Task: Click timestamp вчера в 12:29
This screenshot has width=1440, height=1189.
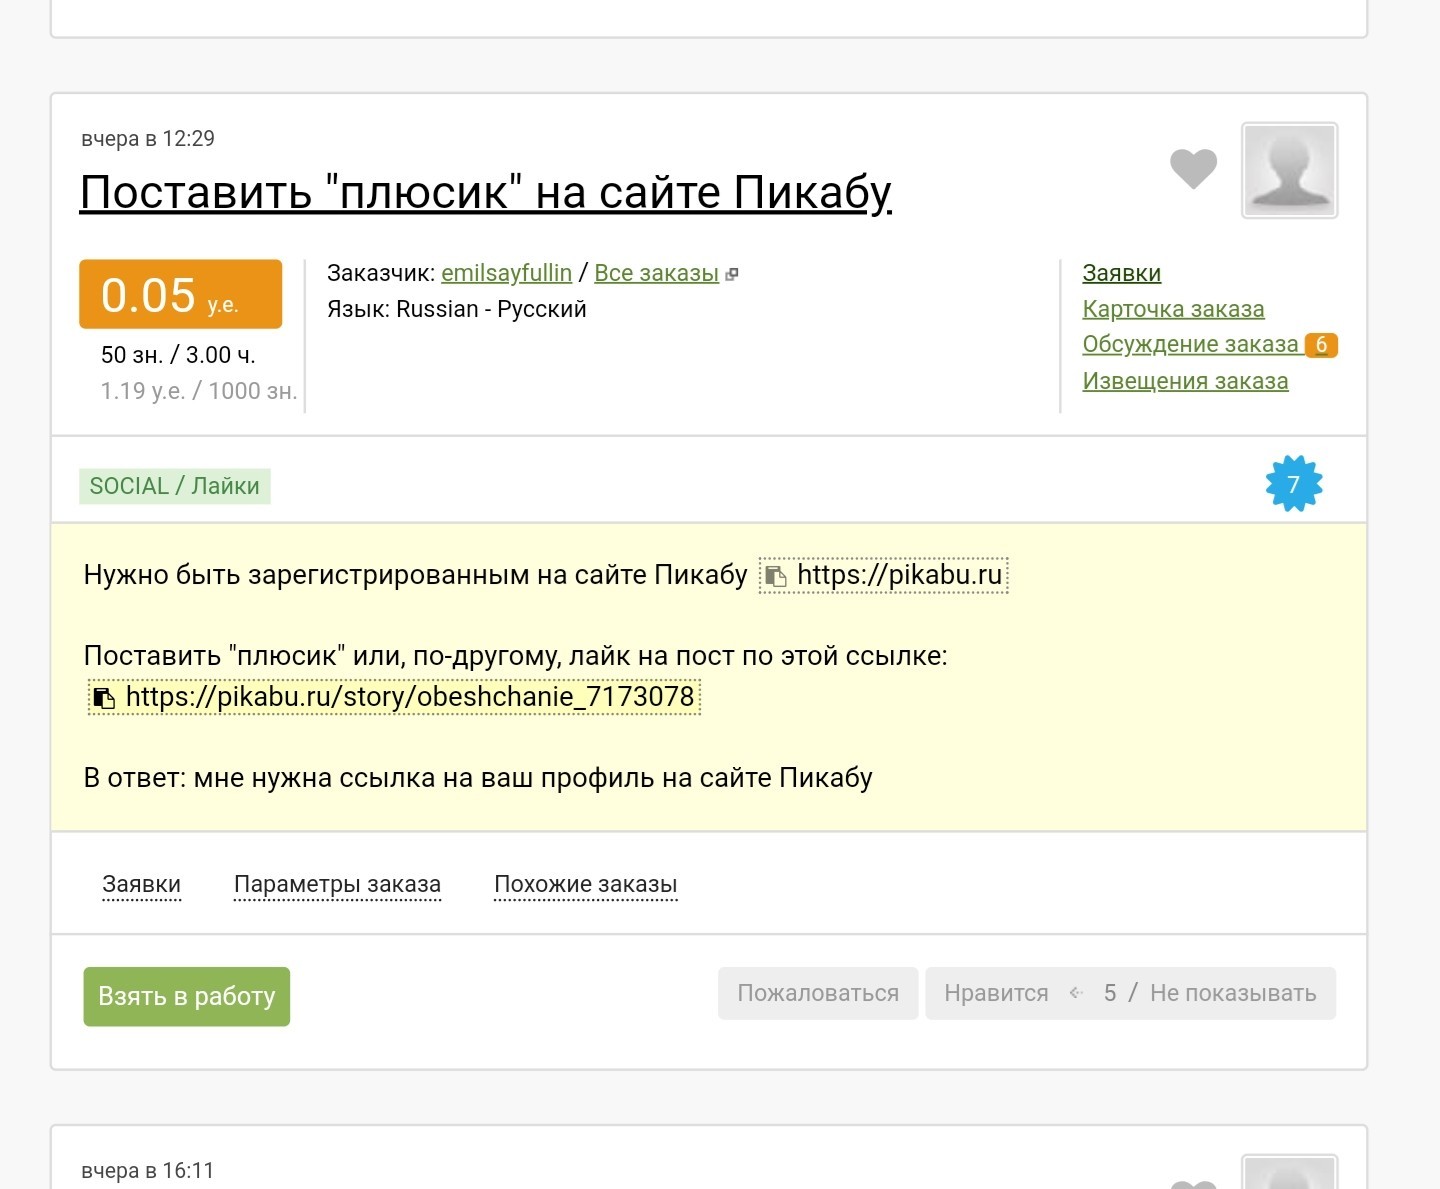Action: click(148, 139)
